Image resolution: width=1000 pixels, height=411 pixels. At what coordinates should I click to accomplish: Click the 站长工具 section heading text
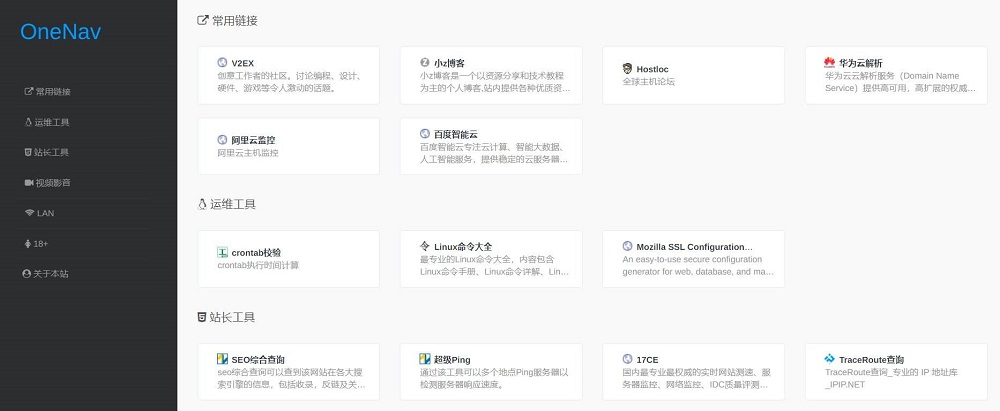(x=232, y=317)
